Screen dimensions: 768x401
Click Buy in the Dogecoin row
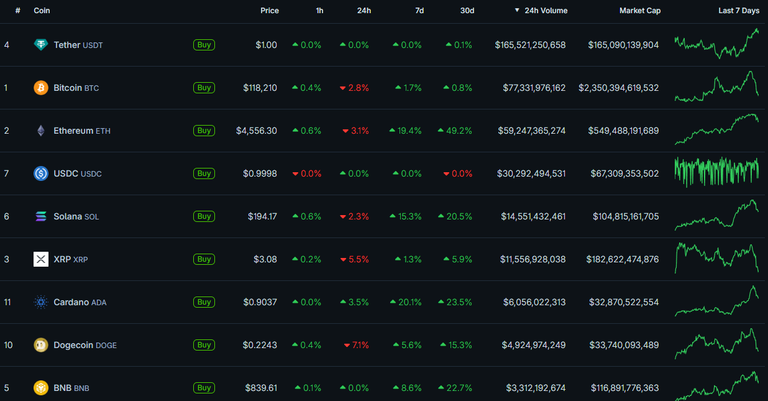coord(204,345)
